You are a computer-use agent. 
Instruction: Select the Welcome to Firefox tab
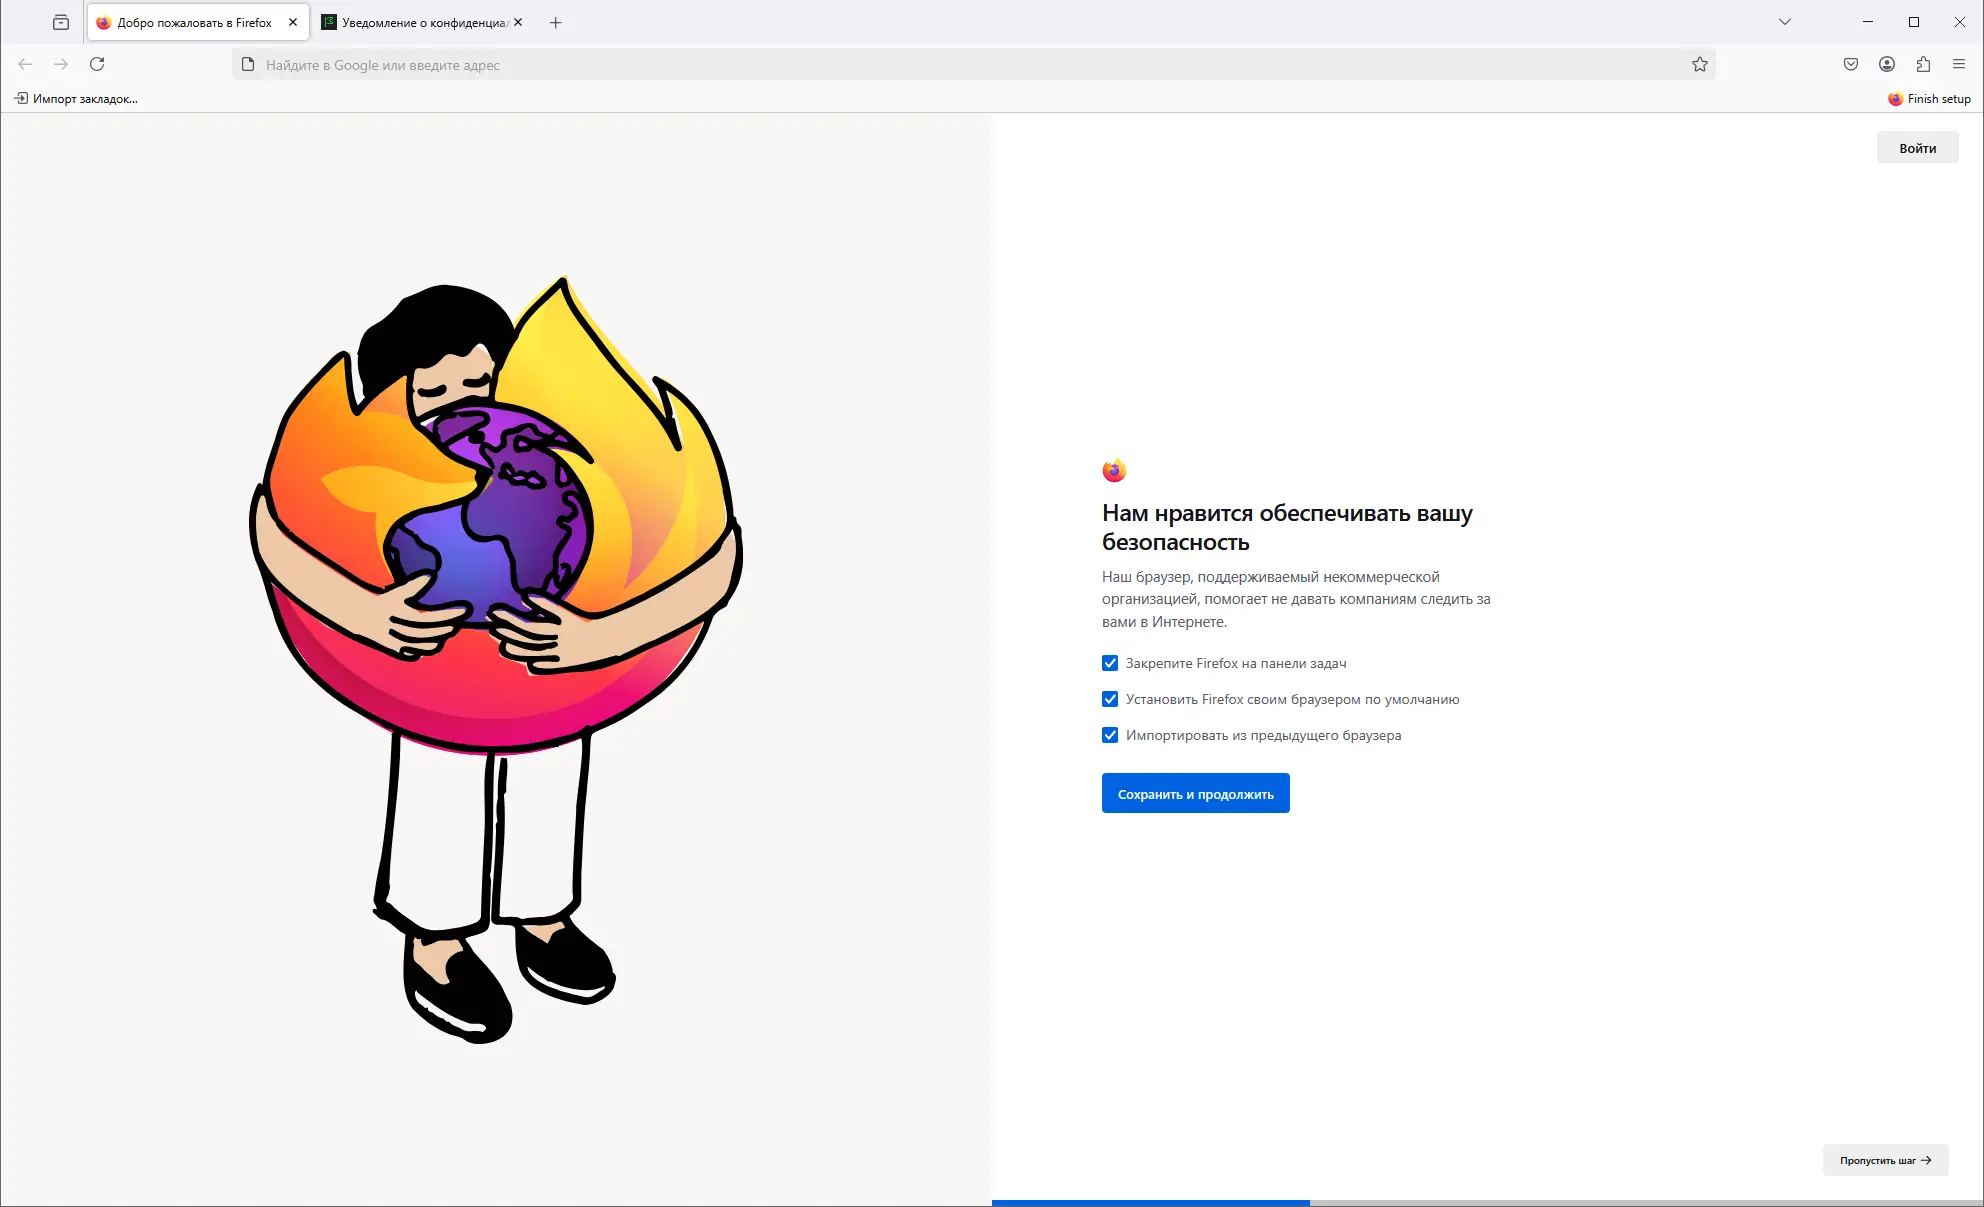pyautogui.click(x=190, y=22)
